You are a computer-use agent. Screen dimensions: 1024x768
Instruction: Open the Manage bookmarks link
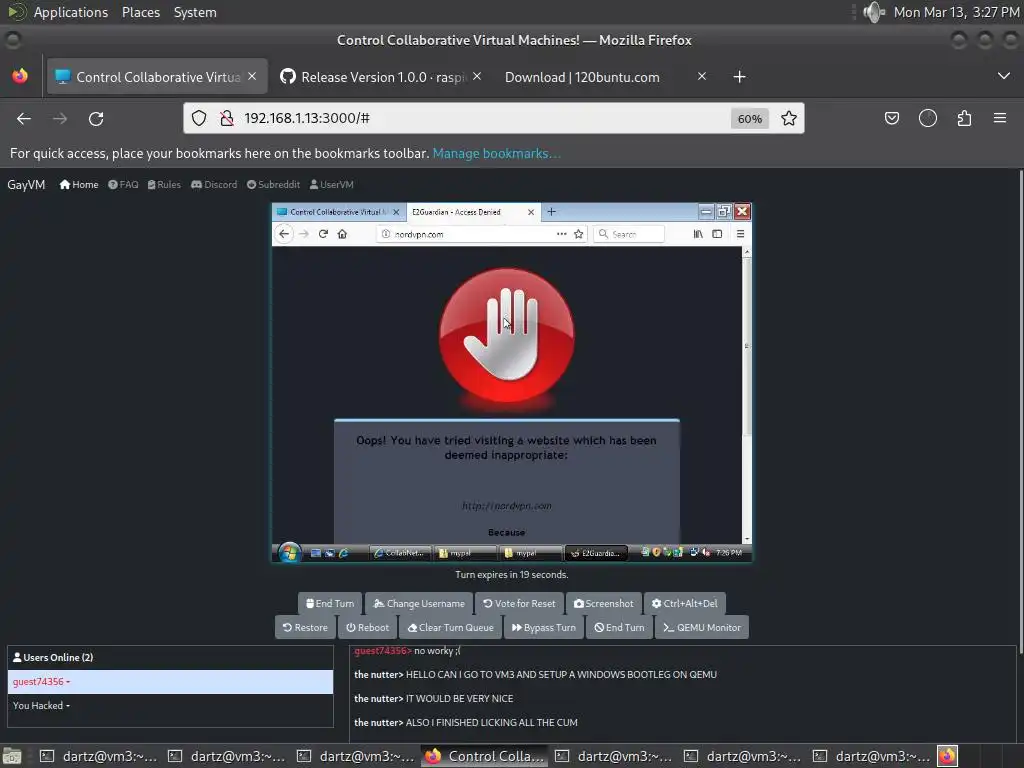point(496,153)
